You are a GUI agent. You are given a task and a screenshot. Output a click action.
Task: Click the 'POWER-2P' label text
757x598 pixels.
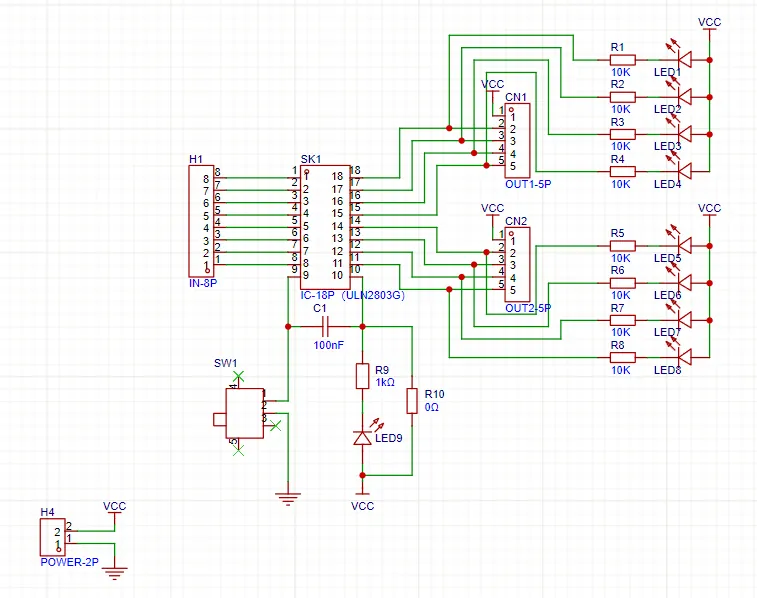(x=70, y=562)
